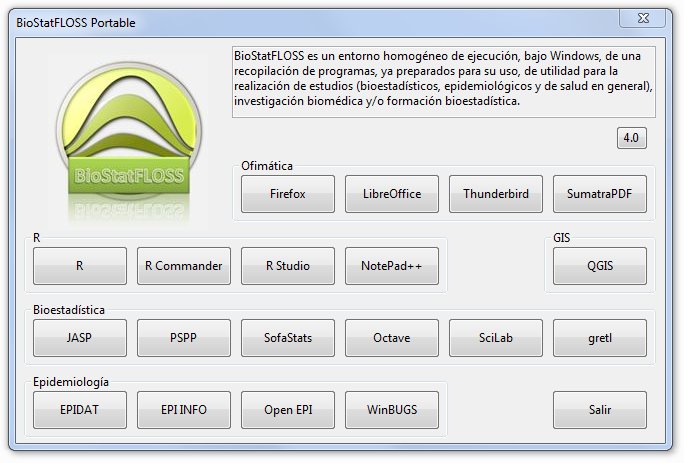The height and width of the screenshot is (463, 684).
Task: Start gretl econometrics program
Action: pyautogui.click(x=600, y=338)
